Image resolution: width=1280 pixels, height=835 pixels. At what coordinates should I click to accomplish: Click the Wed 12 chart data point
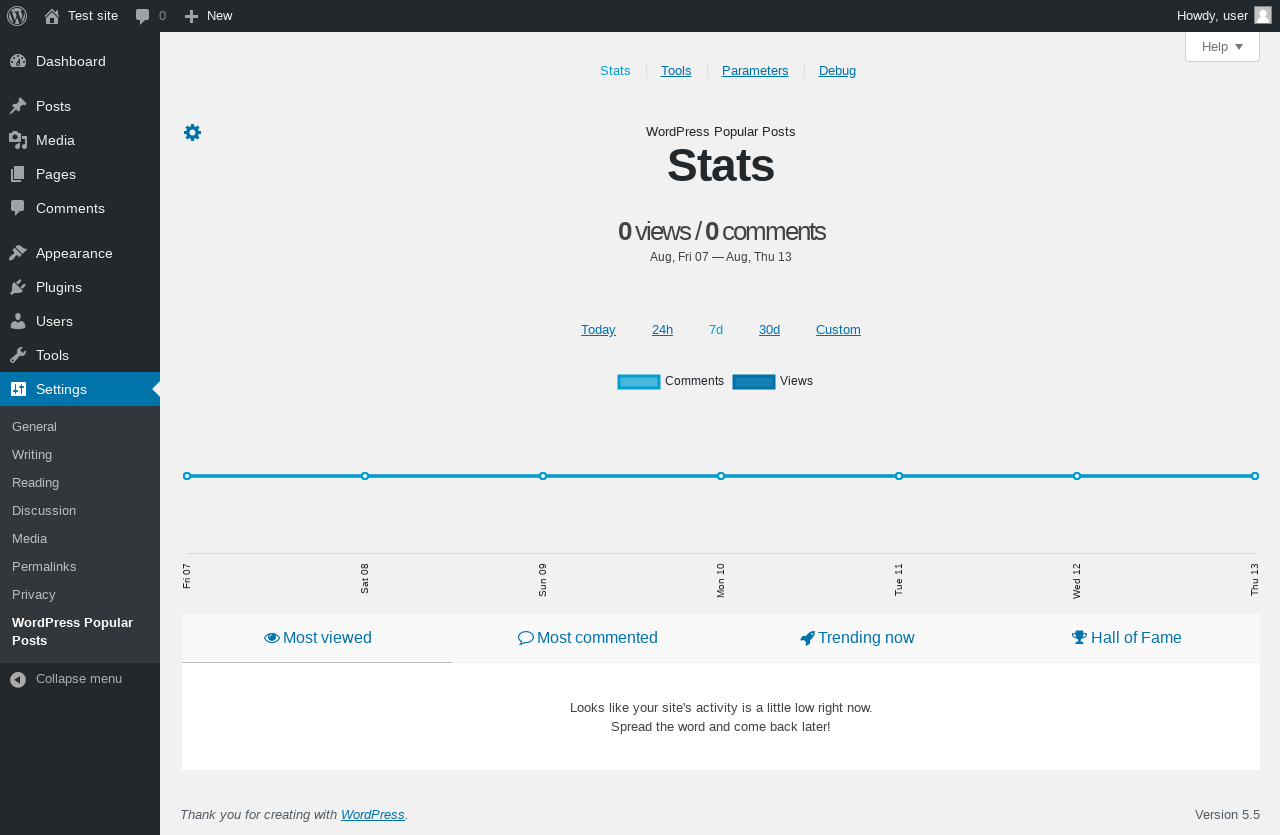(x=1077, y=476)
